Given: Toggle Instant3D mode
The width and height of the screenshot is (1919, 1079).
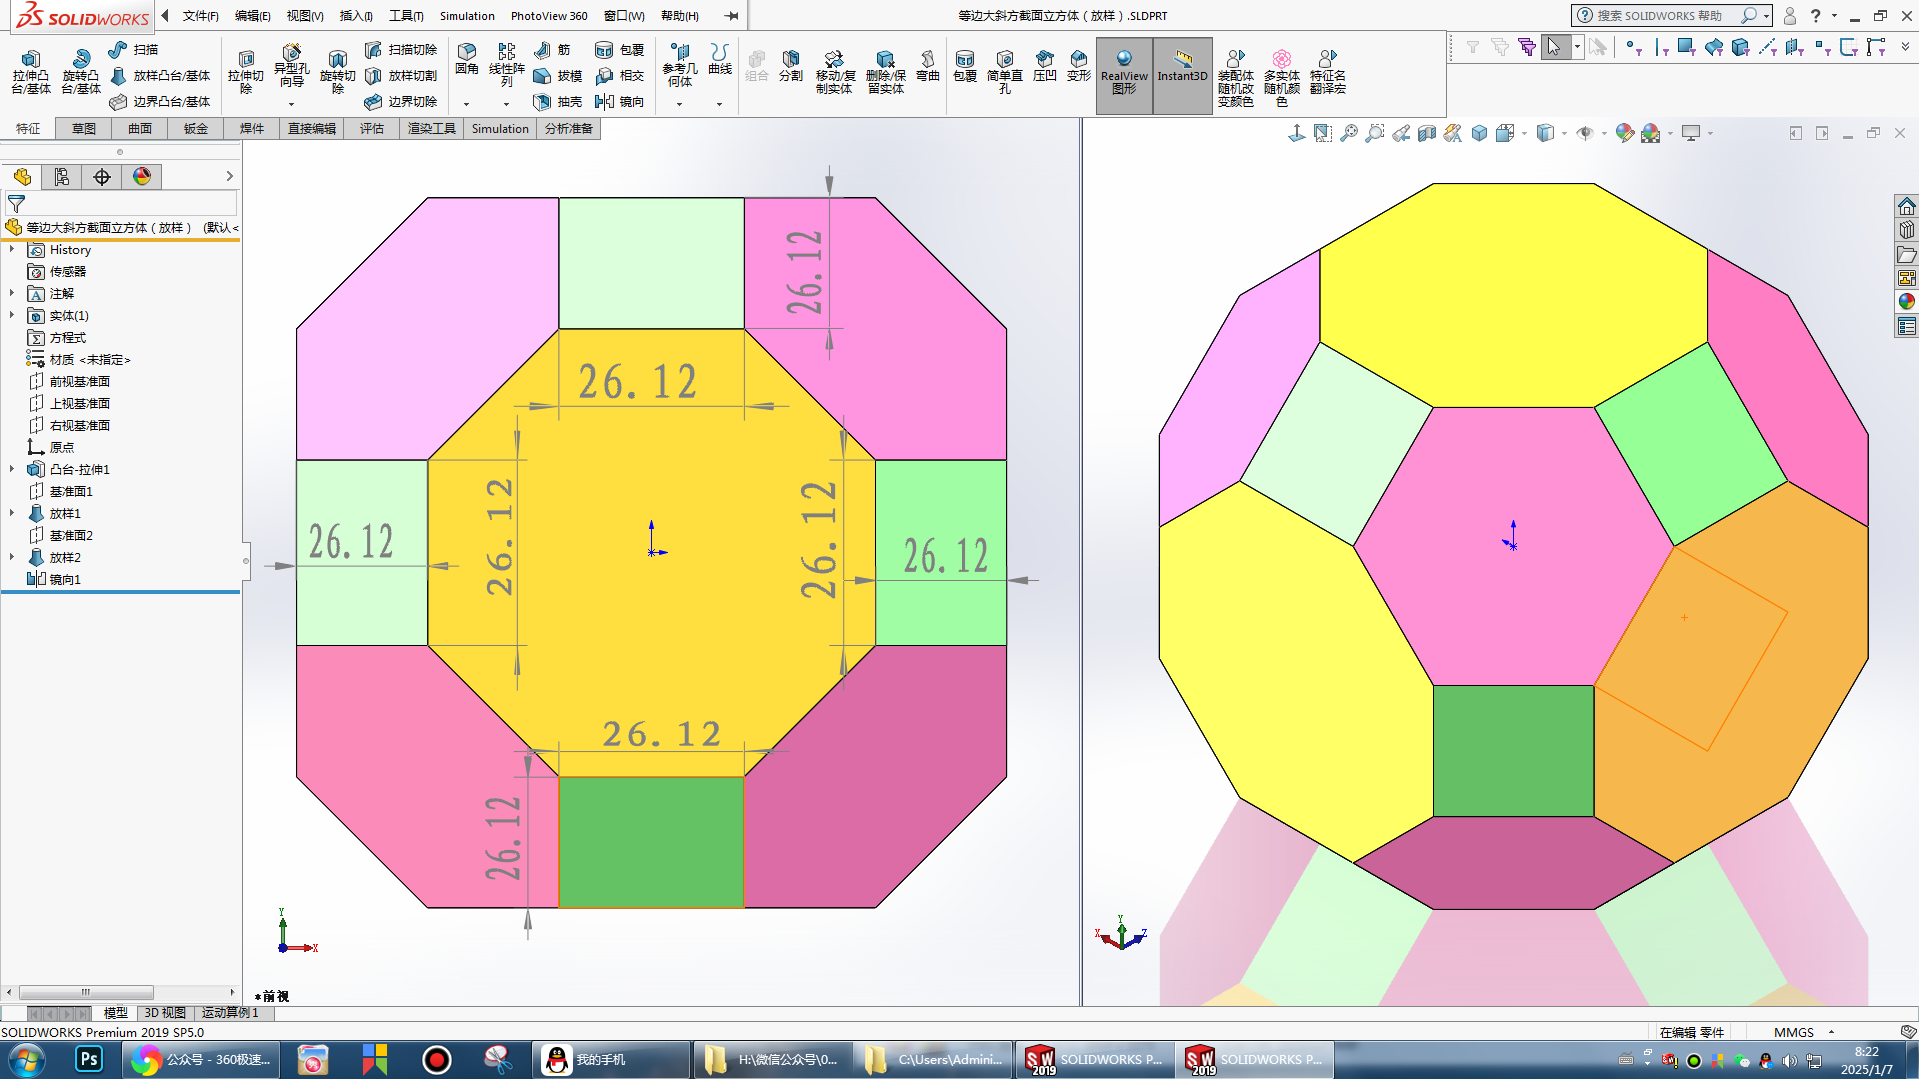Looking at the screenshot, I should pyautogui.click(x=1183, y=74).
